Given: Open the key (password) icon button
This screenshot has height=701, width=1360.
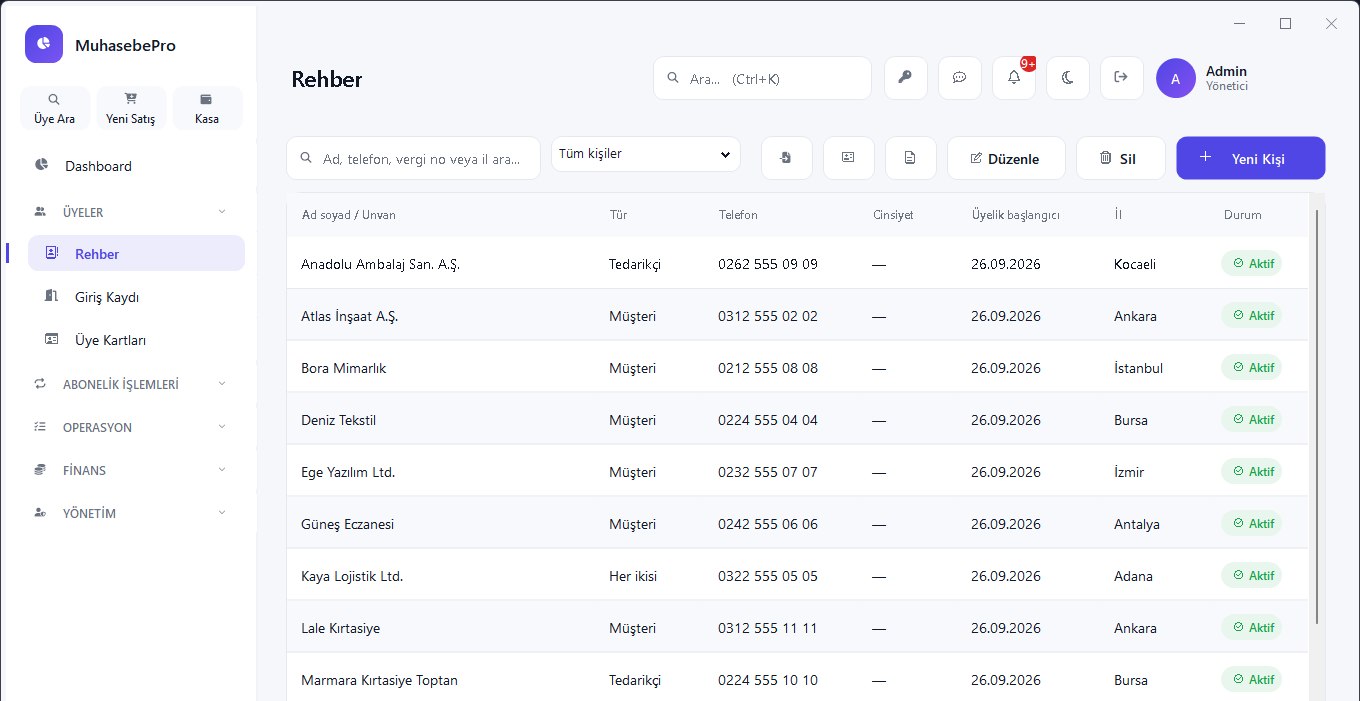Looking at the screenshot, I should [x=906, y=78].
